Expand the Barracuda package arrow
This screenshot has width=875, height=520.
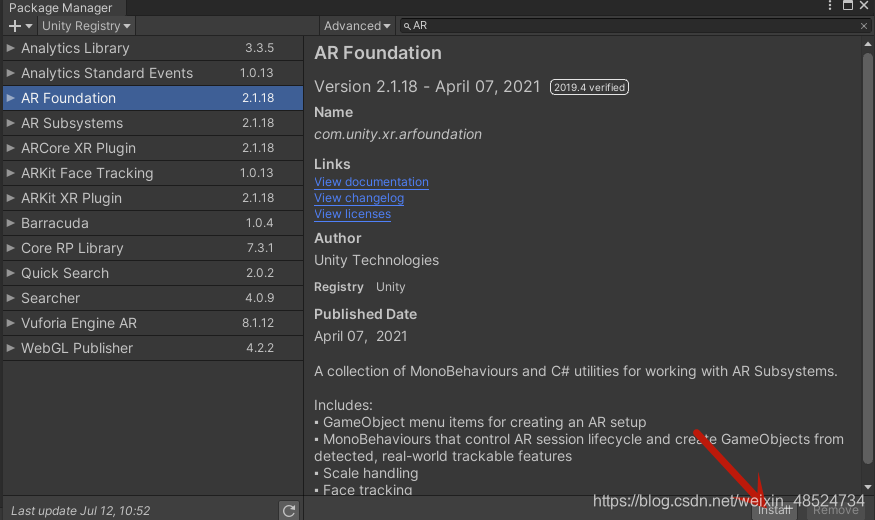click(x=10, y=223)
